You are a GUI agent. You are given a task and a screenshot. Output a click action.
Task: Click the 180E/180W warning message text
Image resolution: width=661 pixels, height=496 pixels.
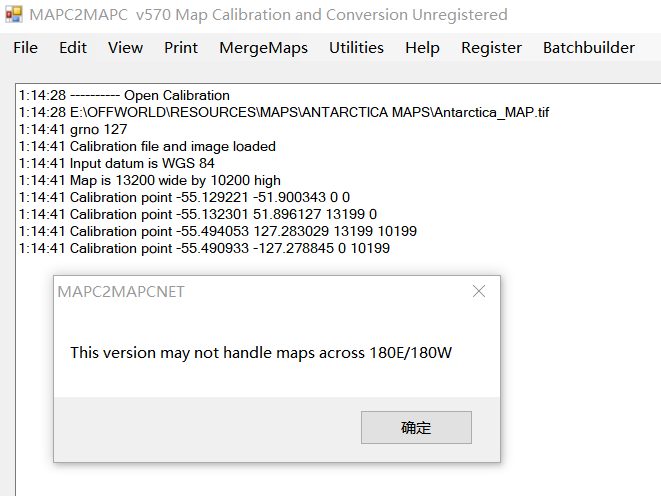click(261, 353)
